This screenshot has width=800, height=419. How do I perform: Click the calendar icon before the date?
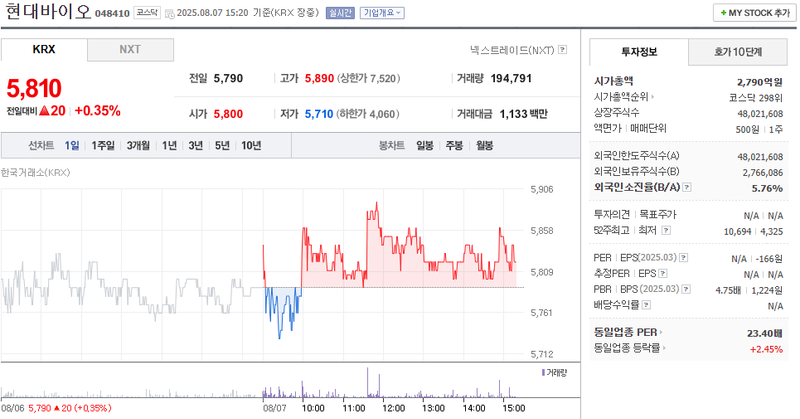point(170,13)
